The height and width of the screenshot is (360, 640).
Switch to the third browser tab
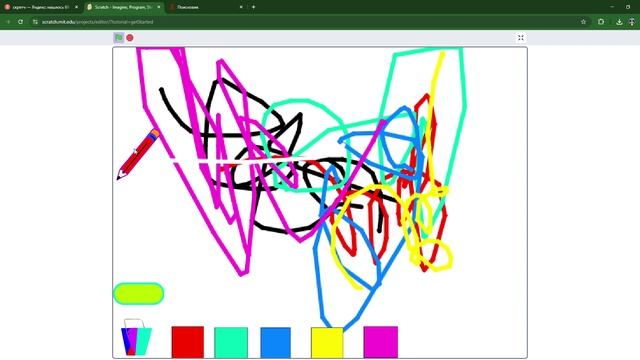pos(206,7)
